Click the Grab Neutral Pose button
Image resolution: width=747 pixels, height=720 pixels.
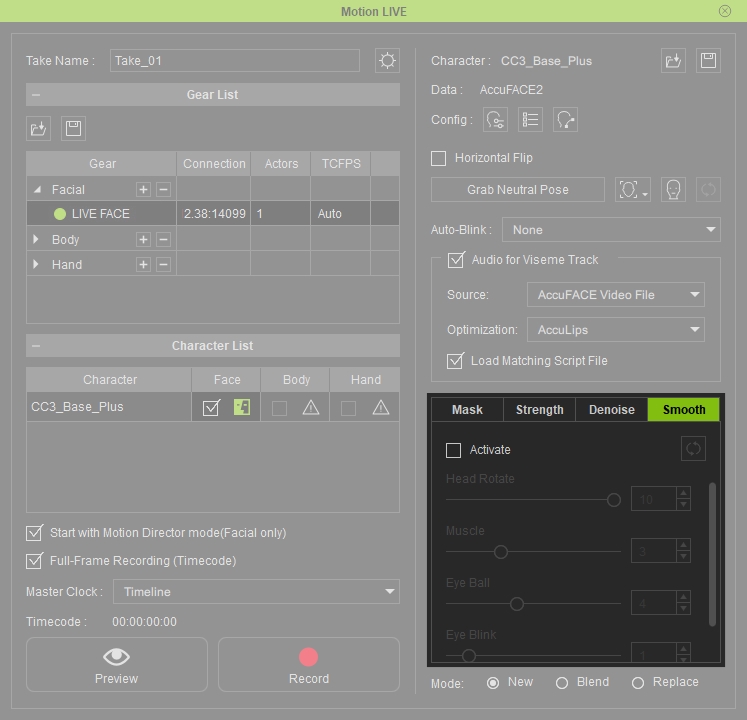(x=518, y=190)
